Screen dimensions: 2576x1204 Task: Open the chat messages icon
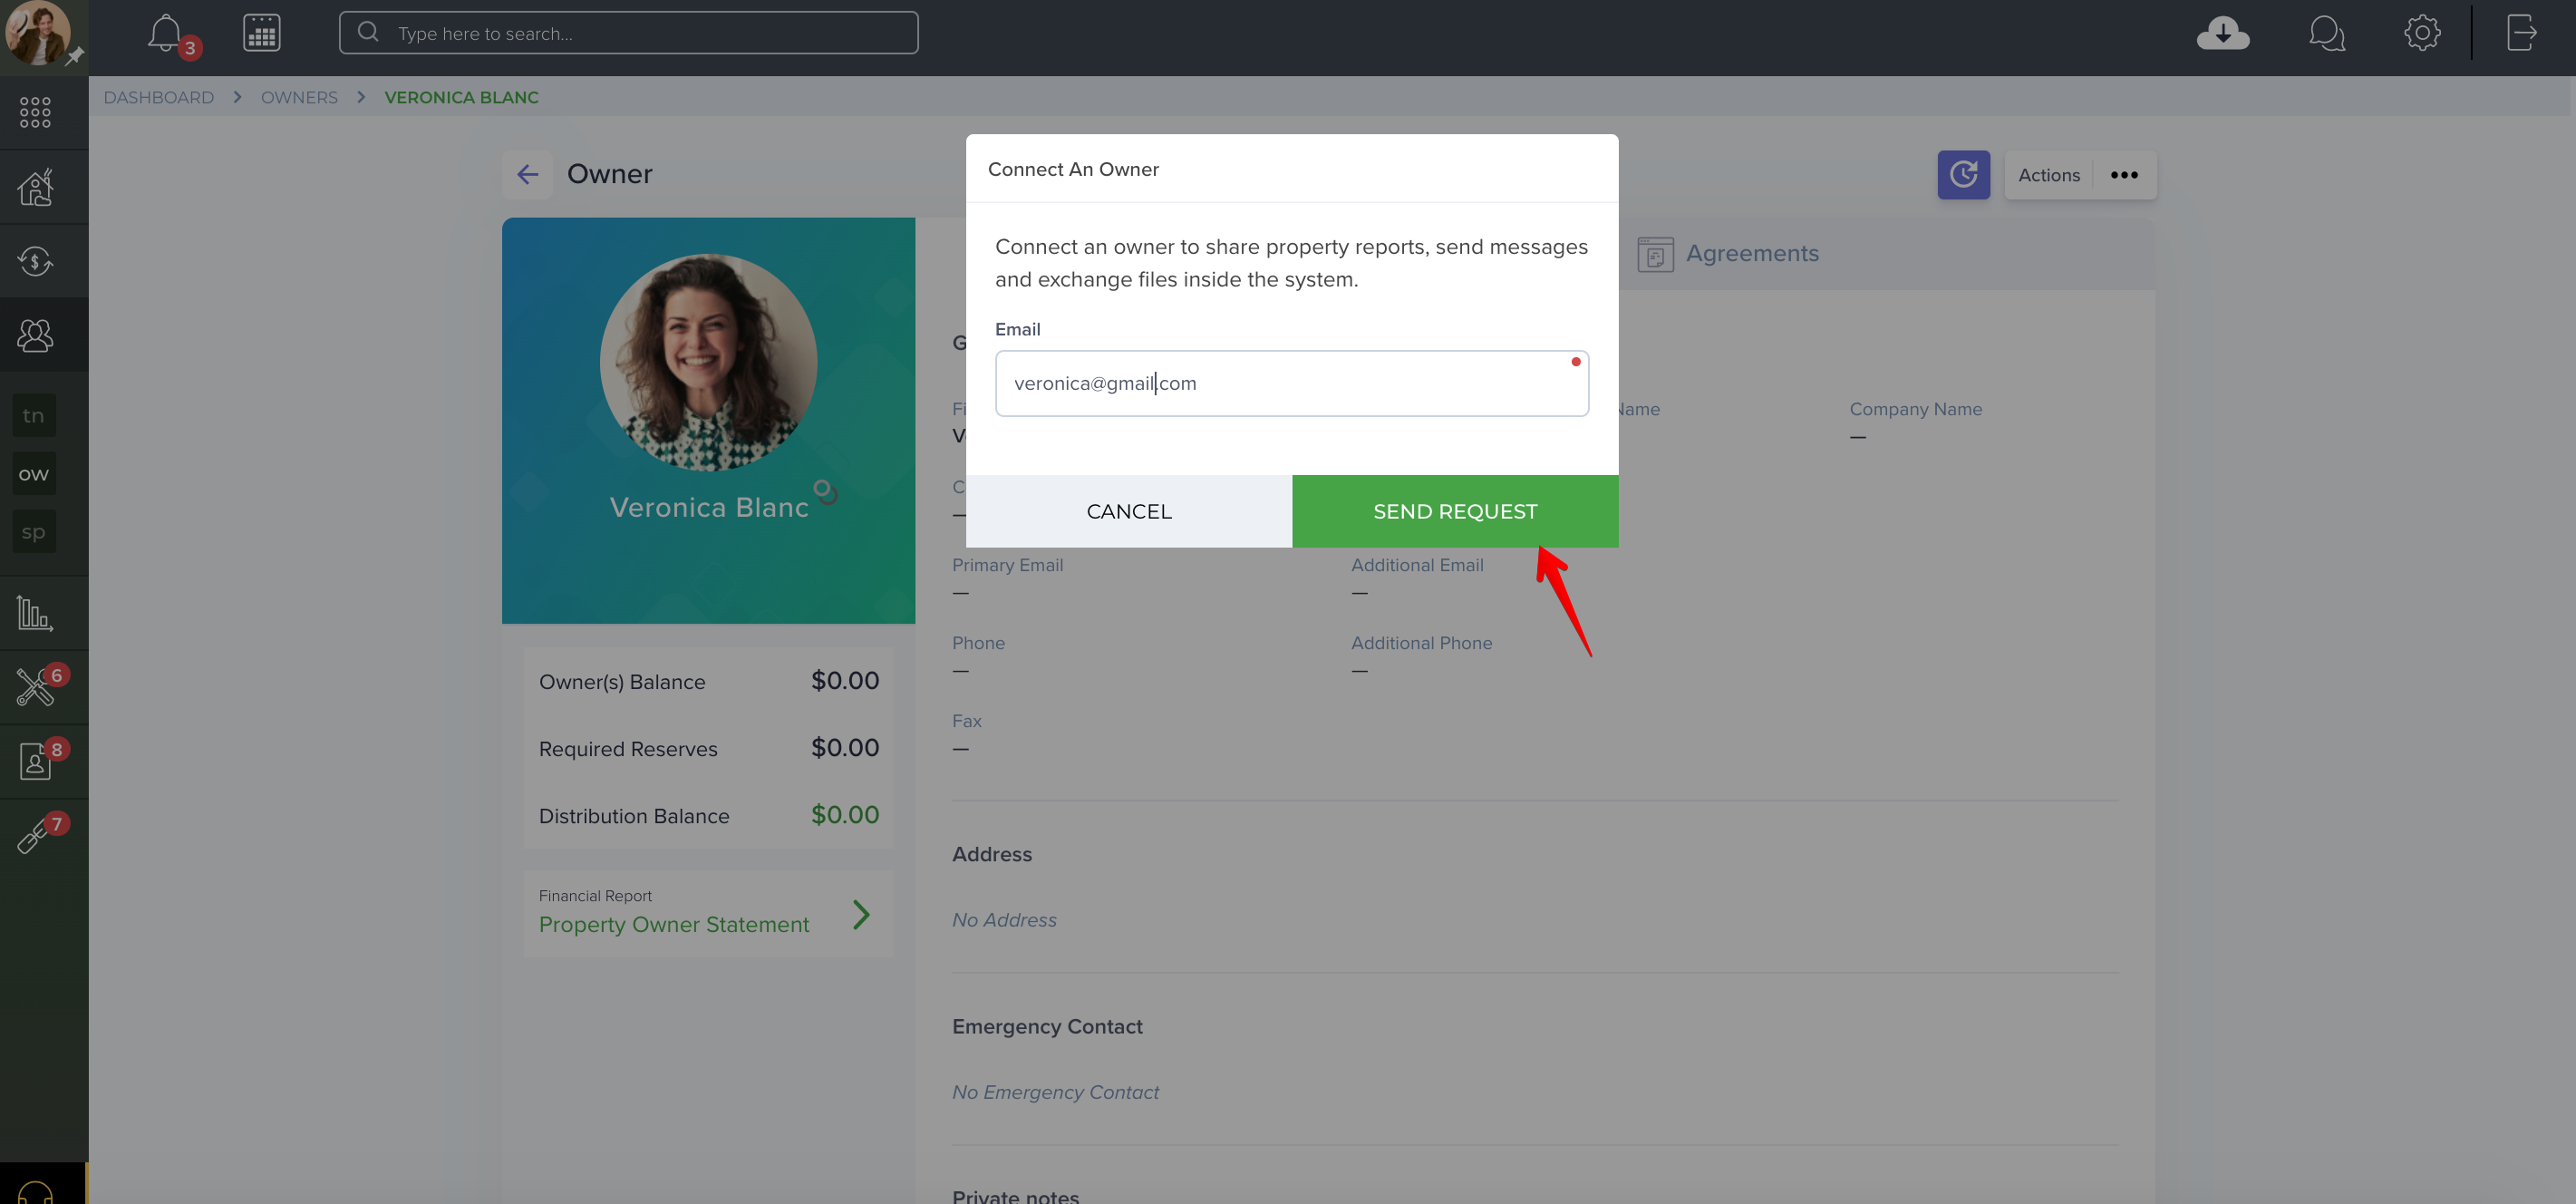pos(2326,34)
